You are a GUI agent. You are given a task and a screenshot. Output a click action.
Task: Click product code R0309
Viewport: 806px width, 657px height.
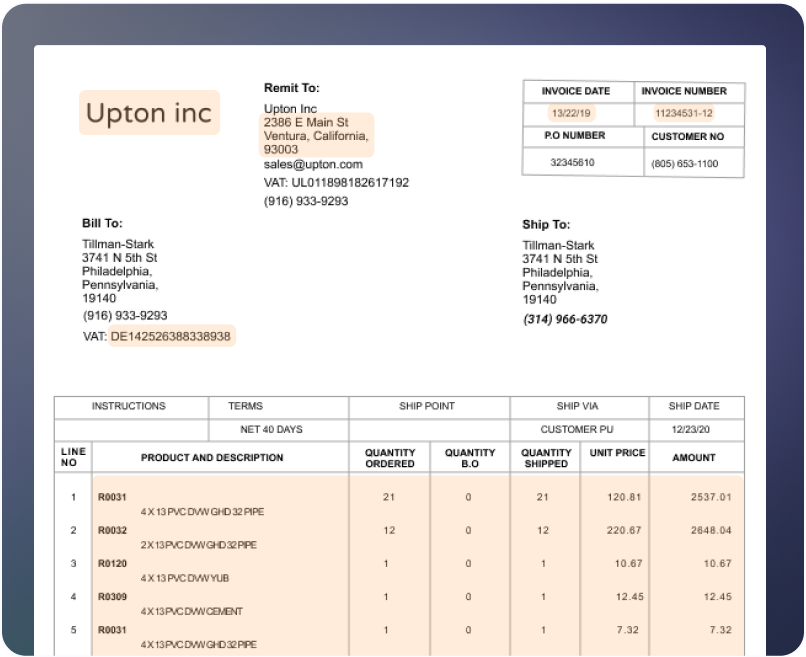[x=112, y=597]
